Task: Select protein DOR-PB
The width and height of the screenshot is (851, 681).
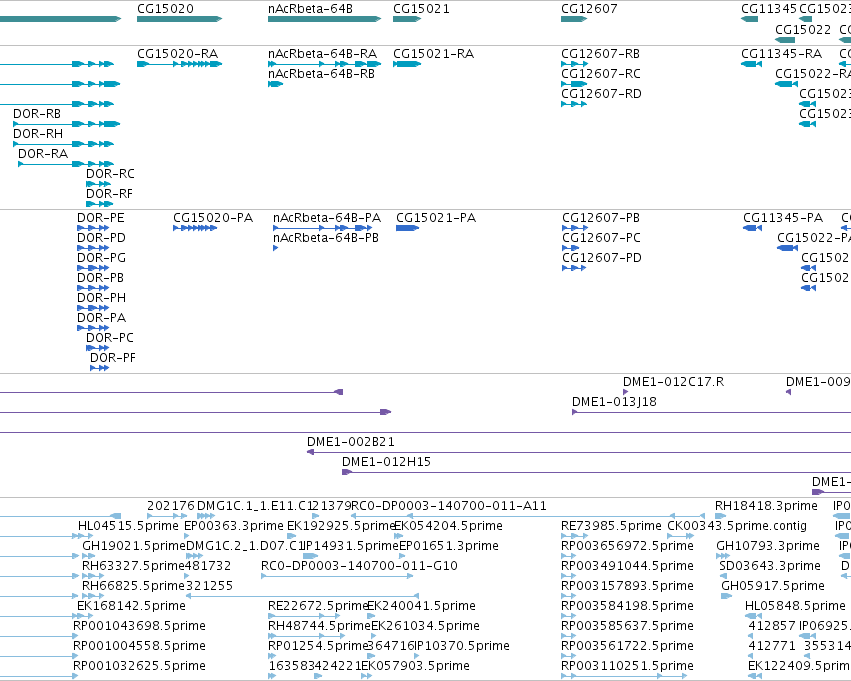Action: click(x=100, y=278)
